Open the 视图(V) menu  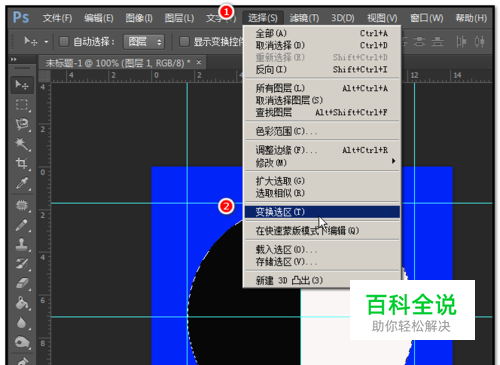tap(382, 18)
